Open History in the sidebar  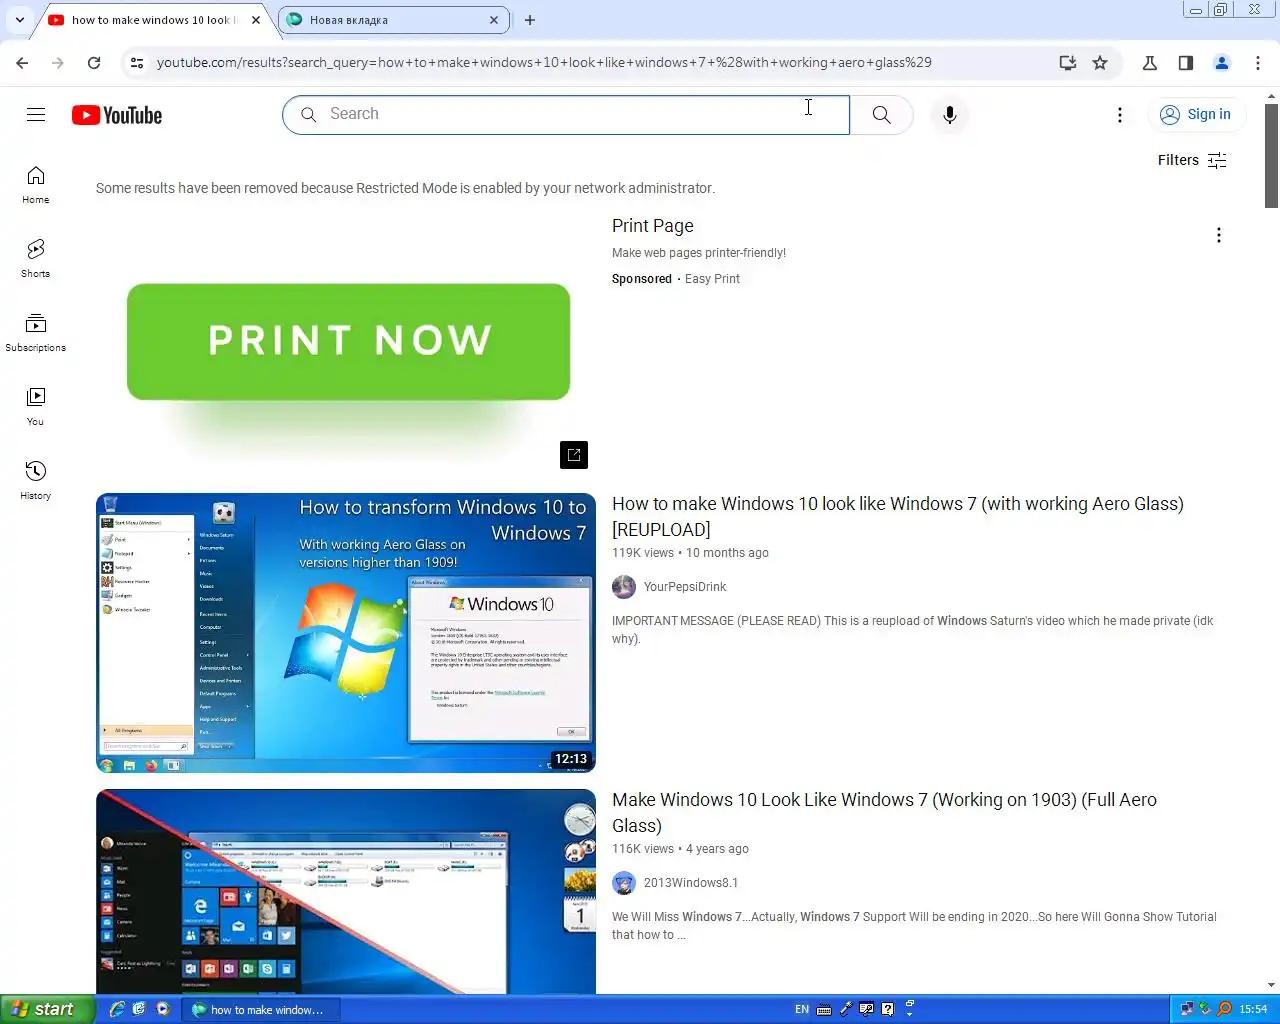36,481
